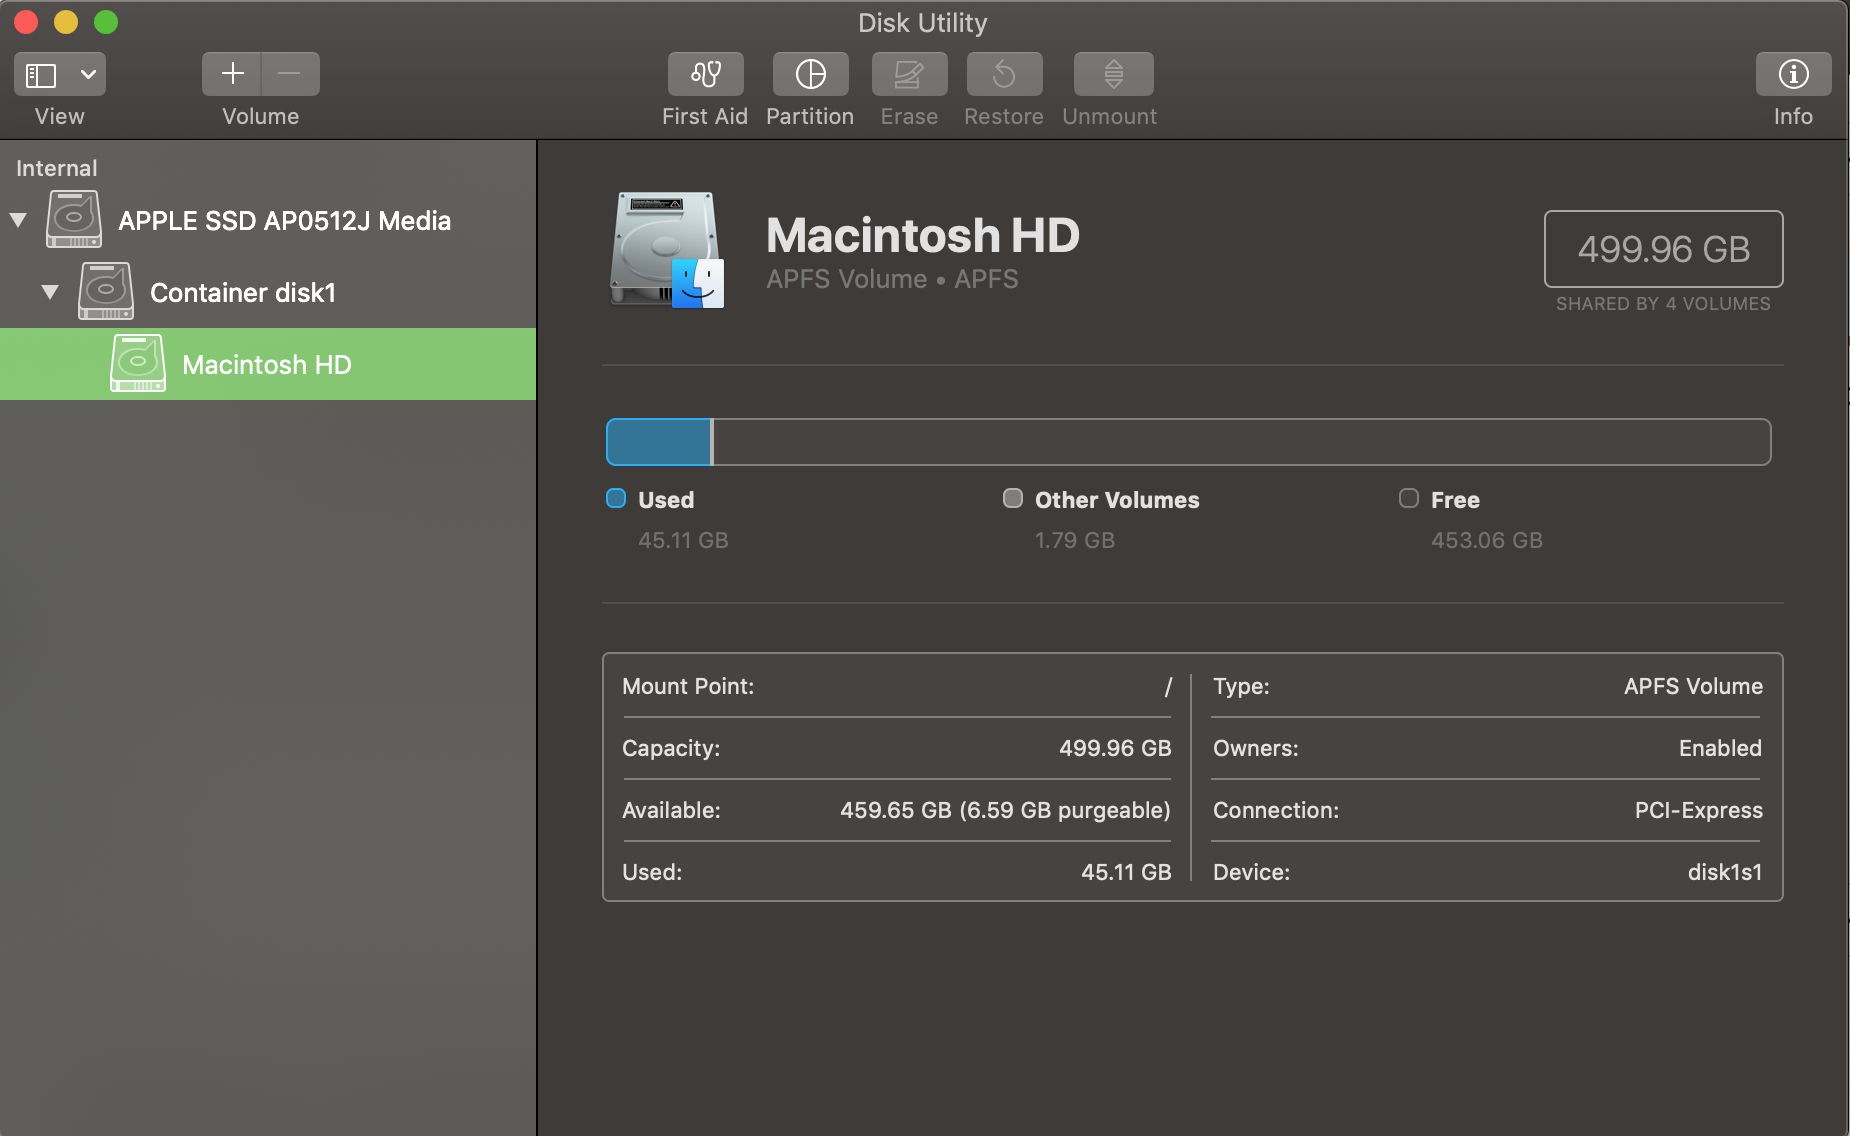Remove volume with the minus button
Image resolution: width=1850 pixels, height=1136 pixels.
[x=290, y=74]
